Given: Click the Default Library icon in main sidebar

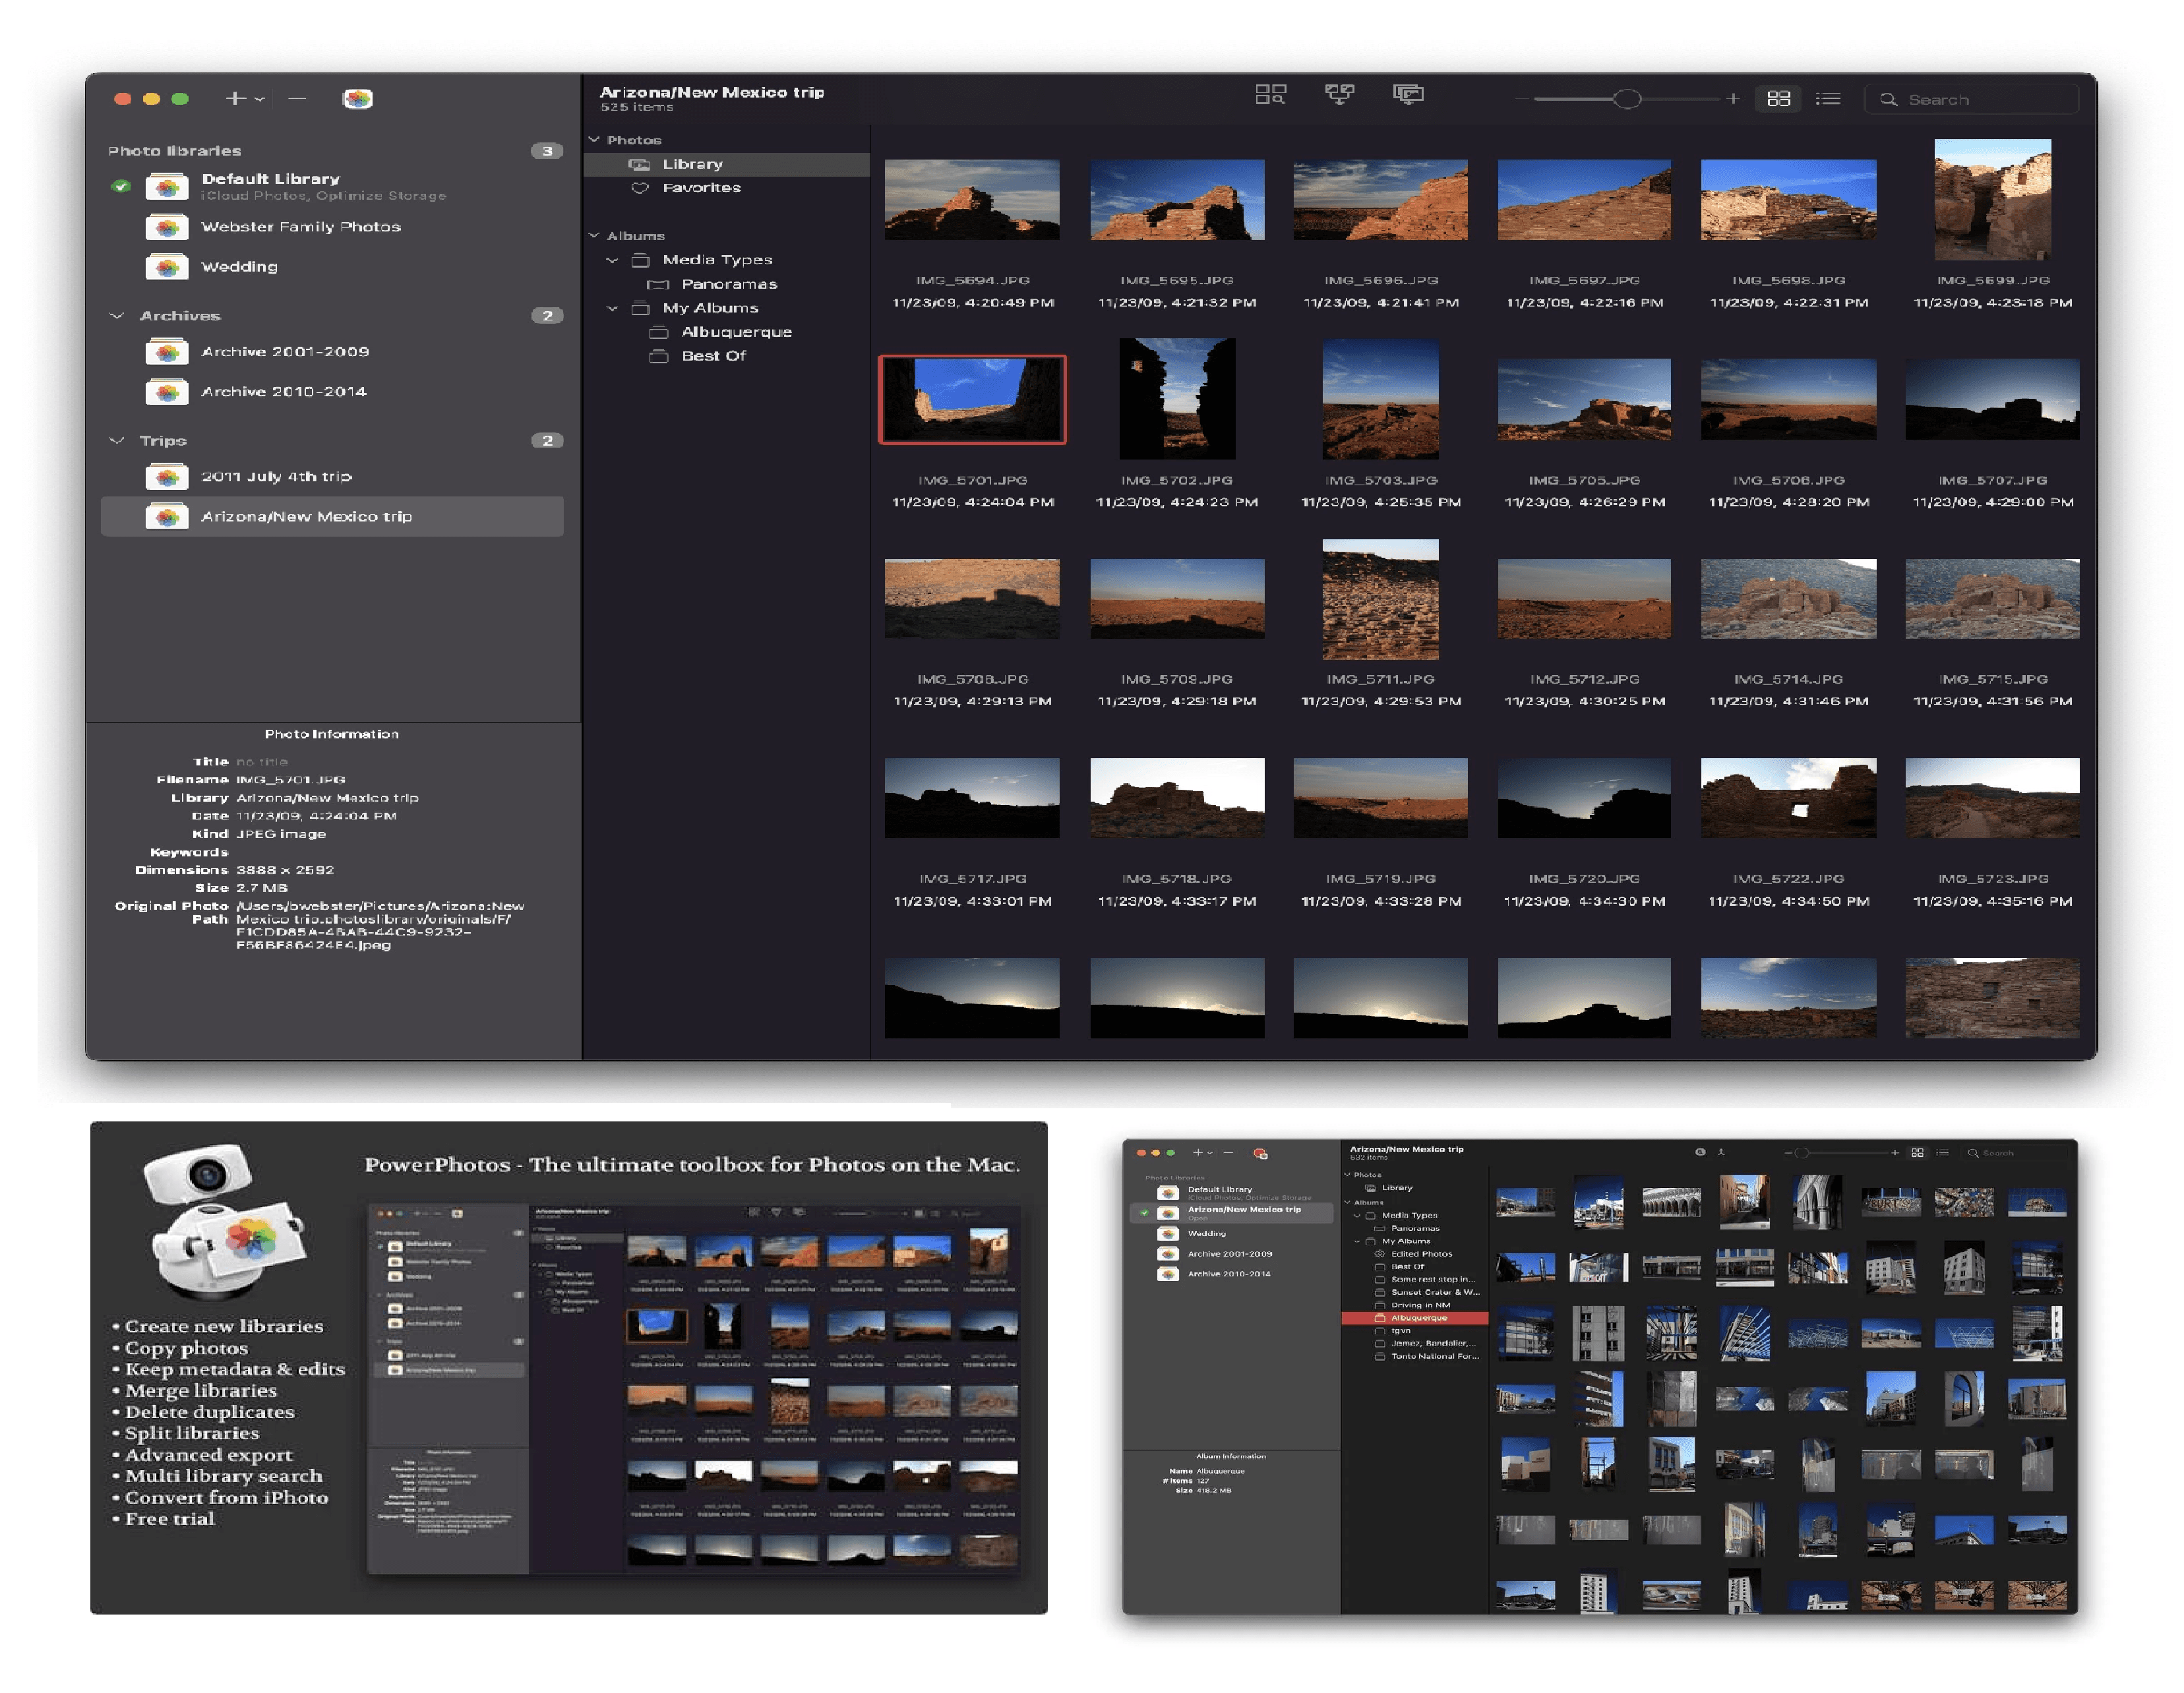Looking at the screenshot, I should [x=167, y=186].
